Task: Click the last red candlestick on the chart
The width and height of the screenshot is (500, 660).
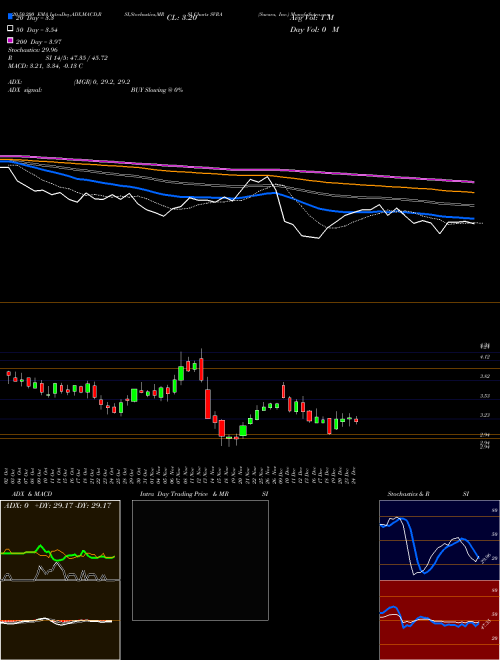Action: coord(356,420)
